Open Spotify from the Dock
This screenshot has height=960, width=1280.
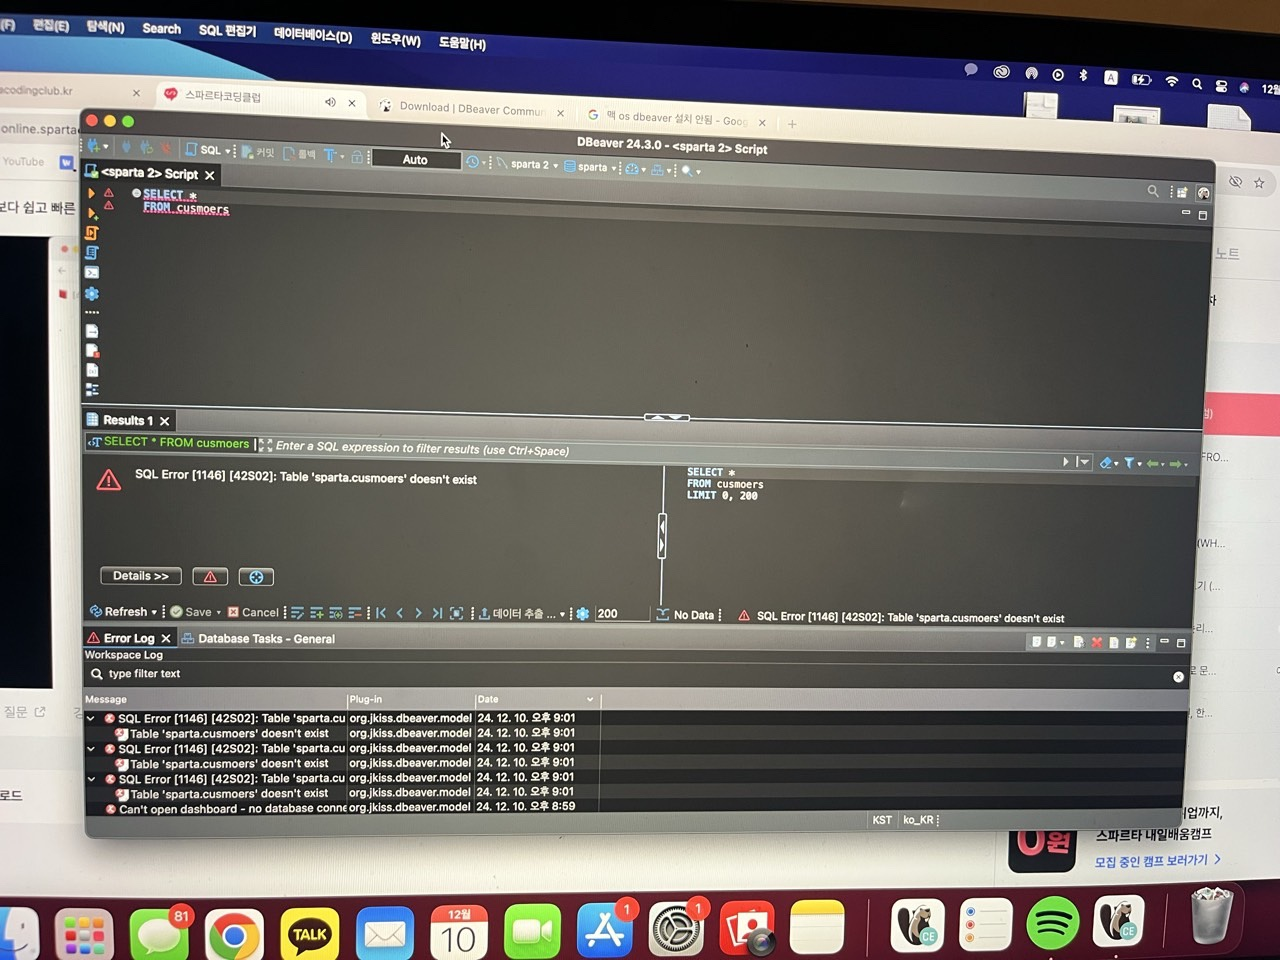1052,923
